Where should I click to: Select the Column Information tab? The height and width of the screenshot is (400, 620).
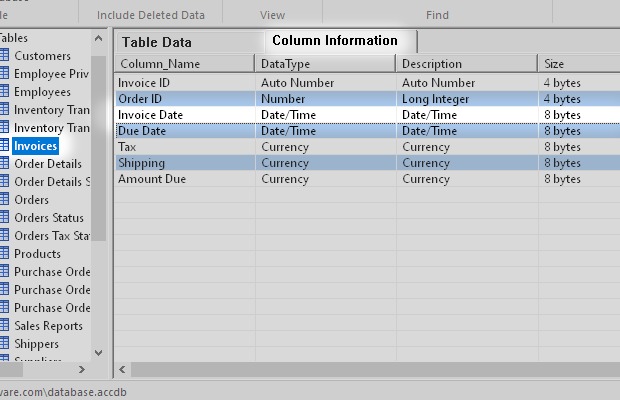(x=335, y=41)
